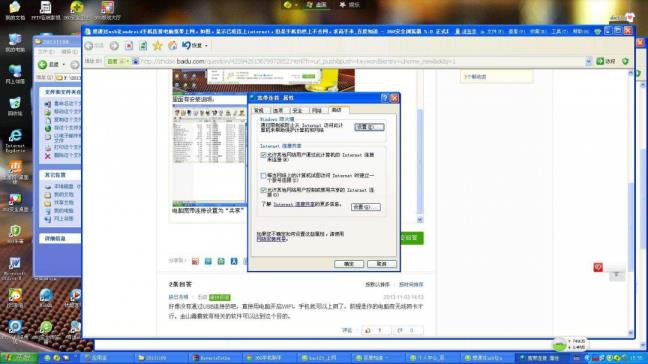Image resolution: width=648 pixels, height=364 pixels.
Task: Click the second blue share icon
Action: [208, 261]
